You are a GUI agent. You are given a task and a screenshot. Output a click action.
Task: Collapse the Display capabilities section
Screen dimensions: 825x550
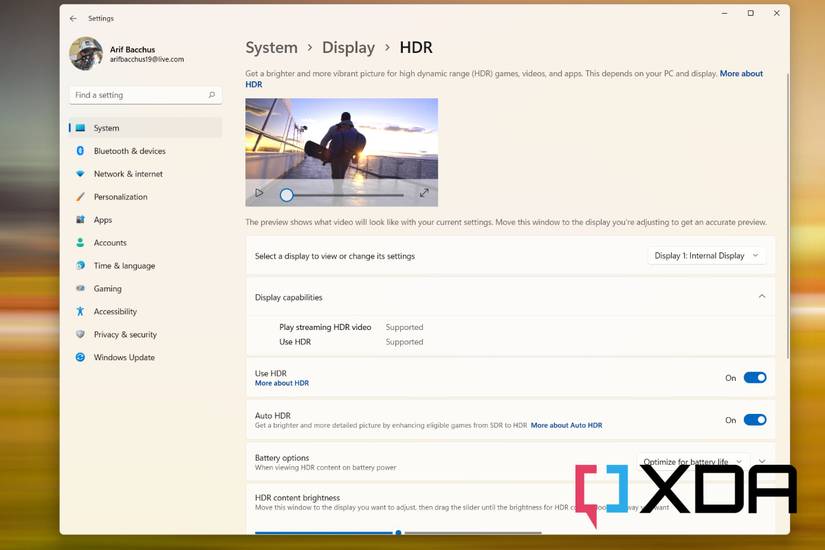tap(761, 297)
